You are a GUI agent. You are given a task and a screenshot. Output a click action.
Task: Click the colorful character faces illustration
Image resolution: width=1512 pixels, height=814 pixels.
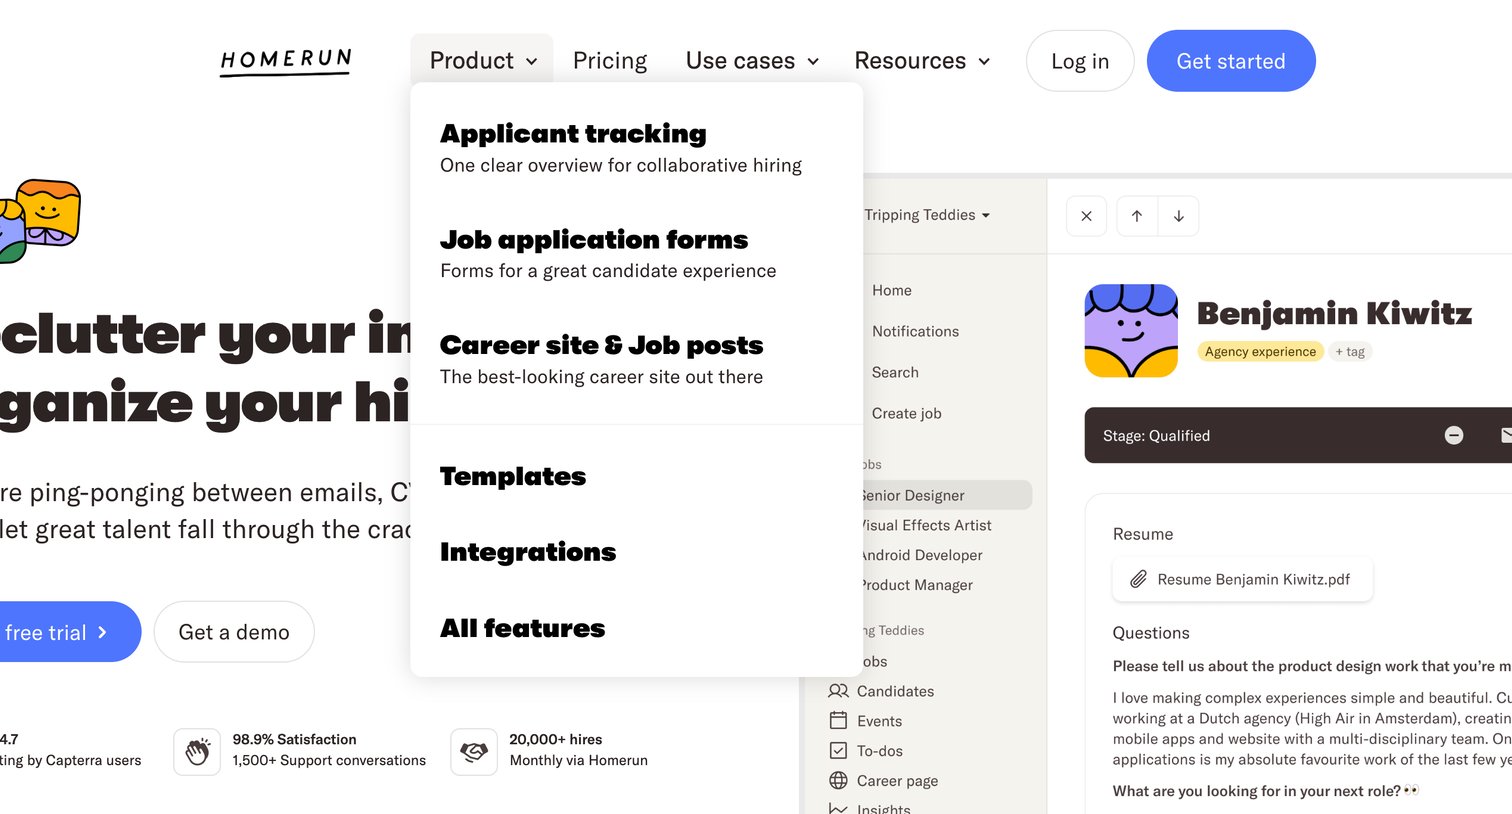point(40,221)
